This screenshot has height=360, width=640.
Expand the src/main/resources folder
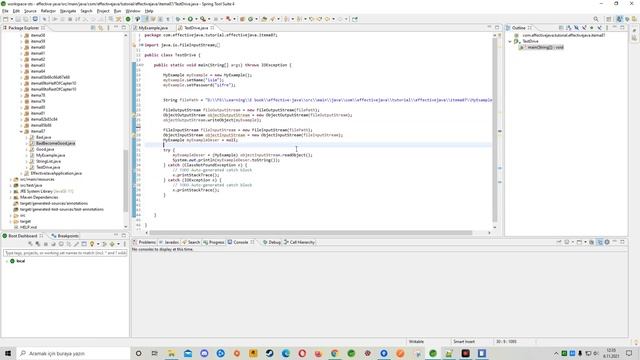tap(11, 179)
